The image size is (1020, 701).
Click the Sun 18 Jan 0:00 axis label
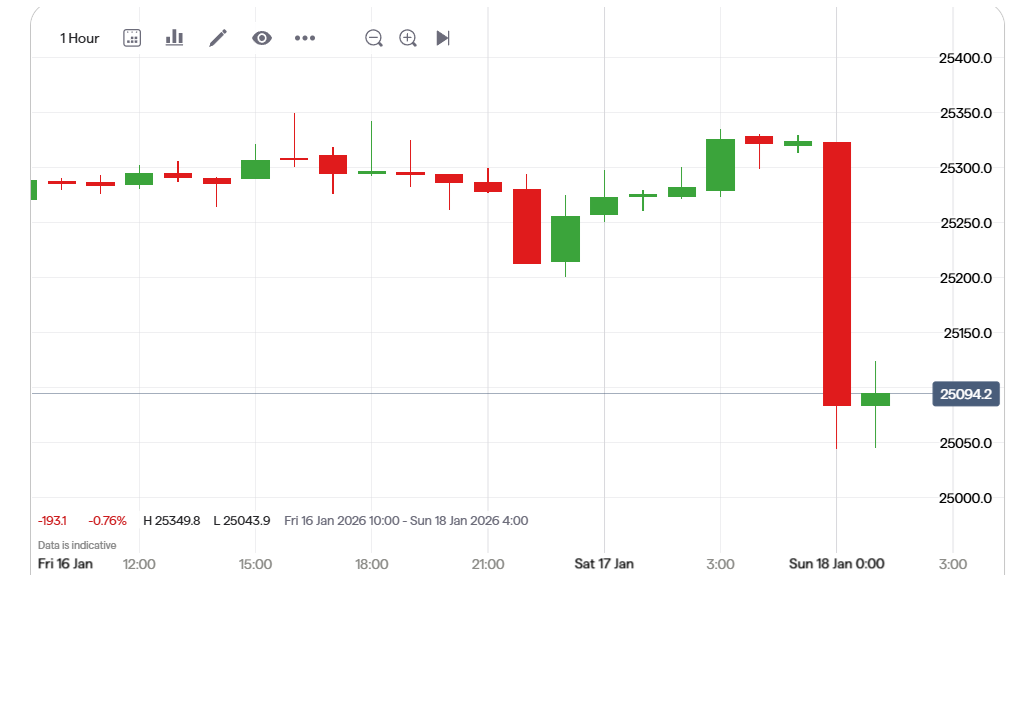click(x=836, y=564)
